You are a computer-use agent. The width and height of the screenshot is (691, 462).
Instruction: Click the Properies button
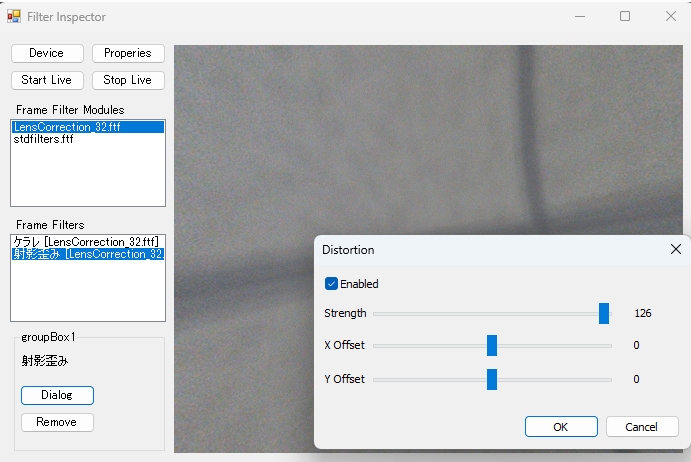tap(128, 53)
